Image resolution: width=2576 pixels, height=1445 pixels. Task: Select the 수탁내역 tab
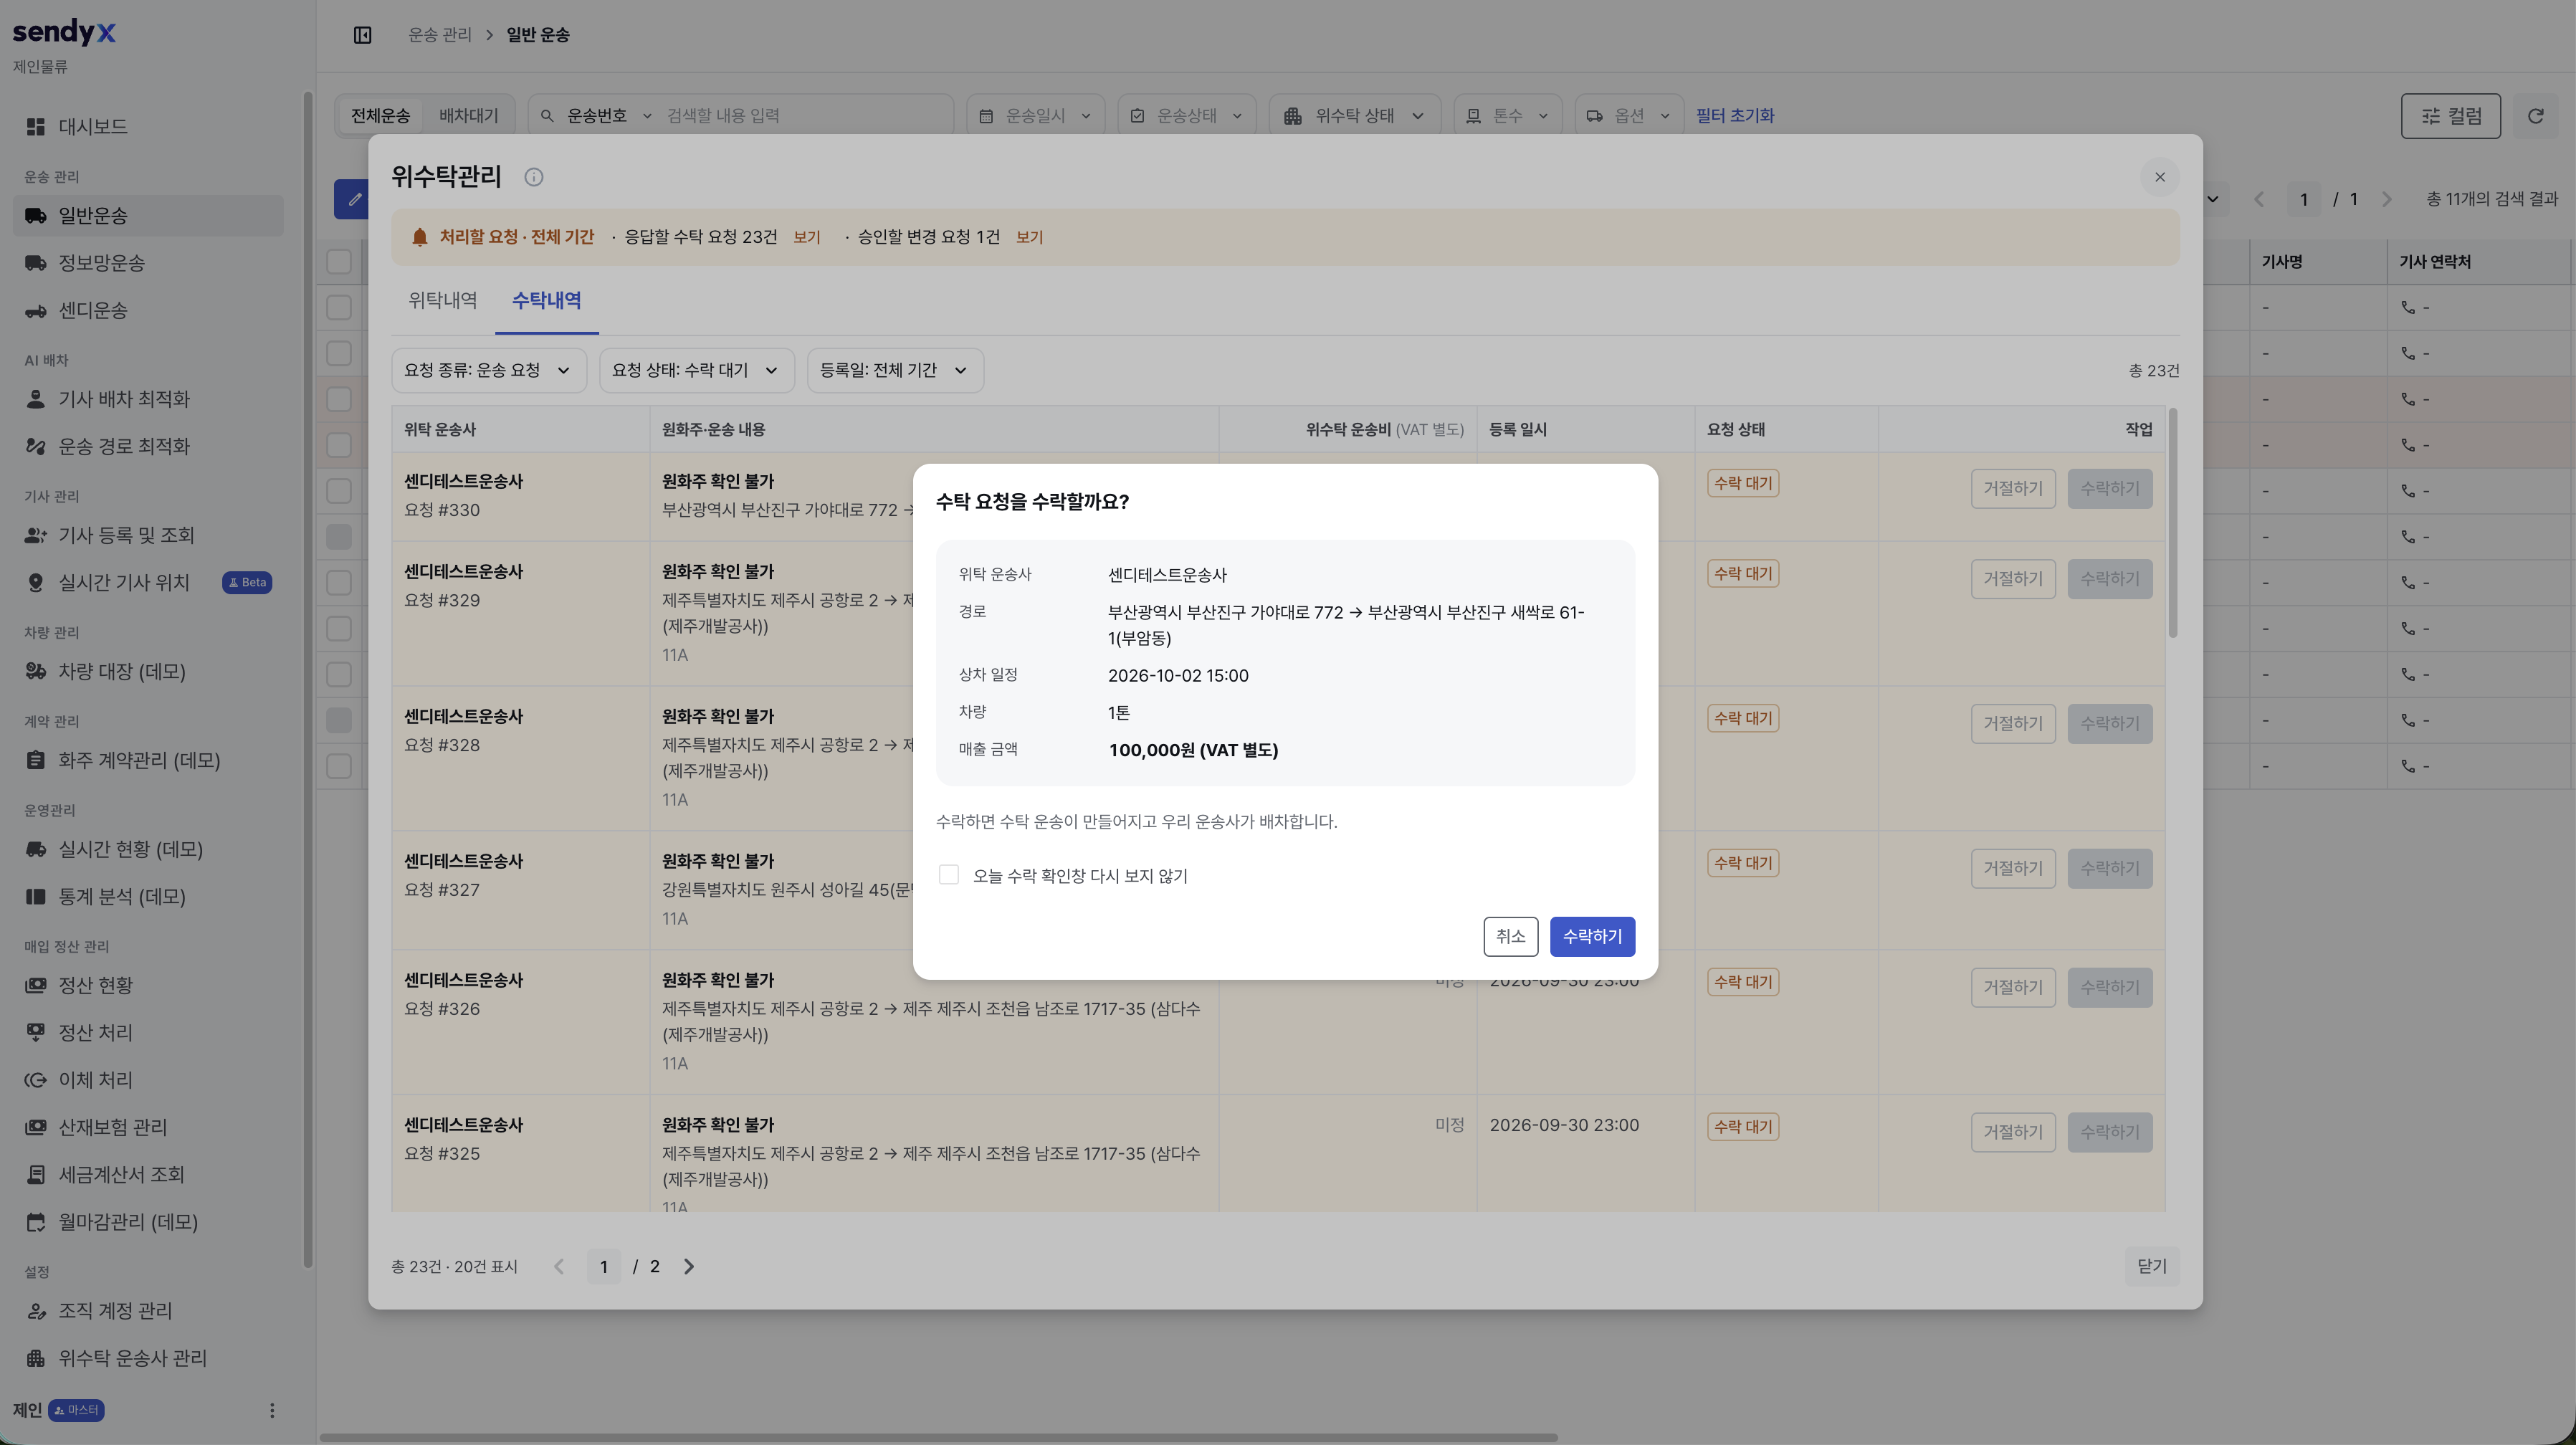pos(546,300)
